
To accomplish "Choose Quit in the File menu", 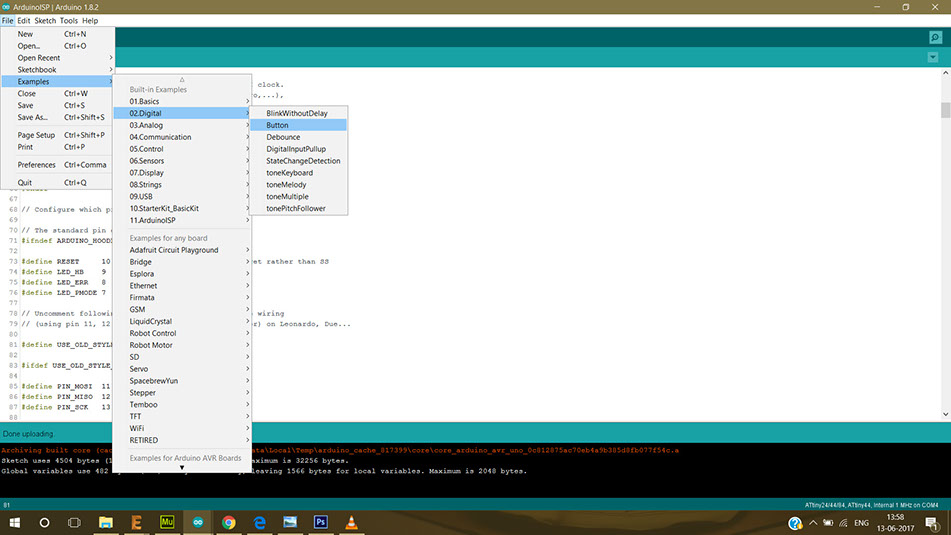I will click(x=58, y=183).
